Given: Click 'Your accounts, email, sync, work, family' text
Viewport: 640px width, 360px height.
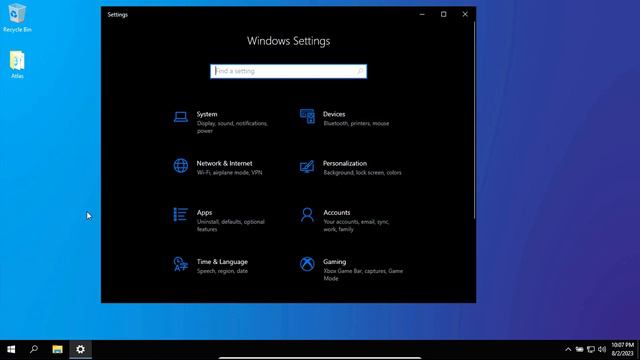Looking at the screenshot, I should 356,226.
